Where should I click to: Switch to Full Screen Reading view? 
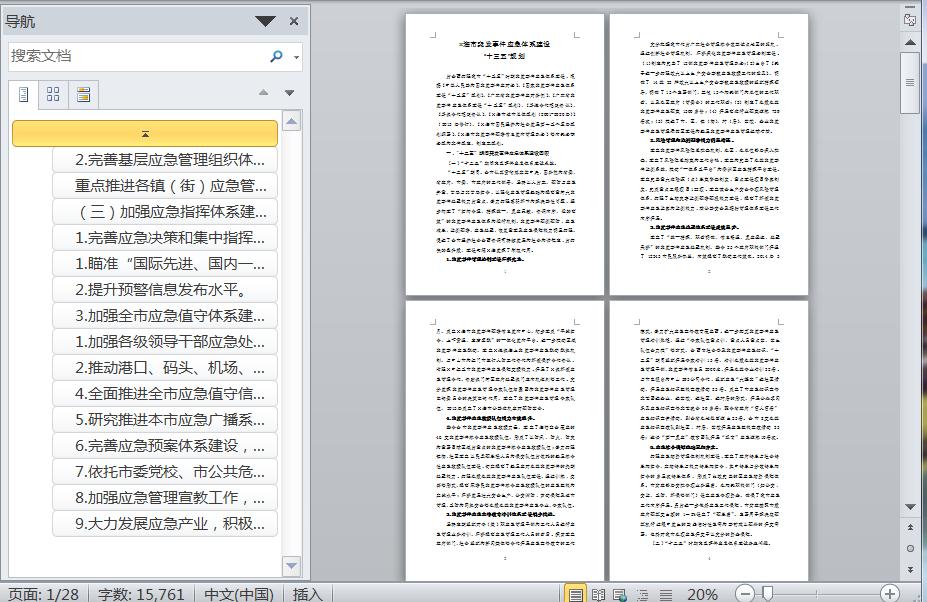coord(598,593)
